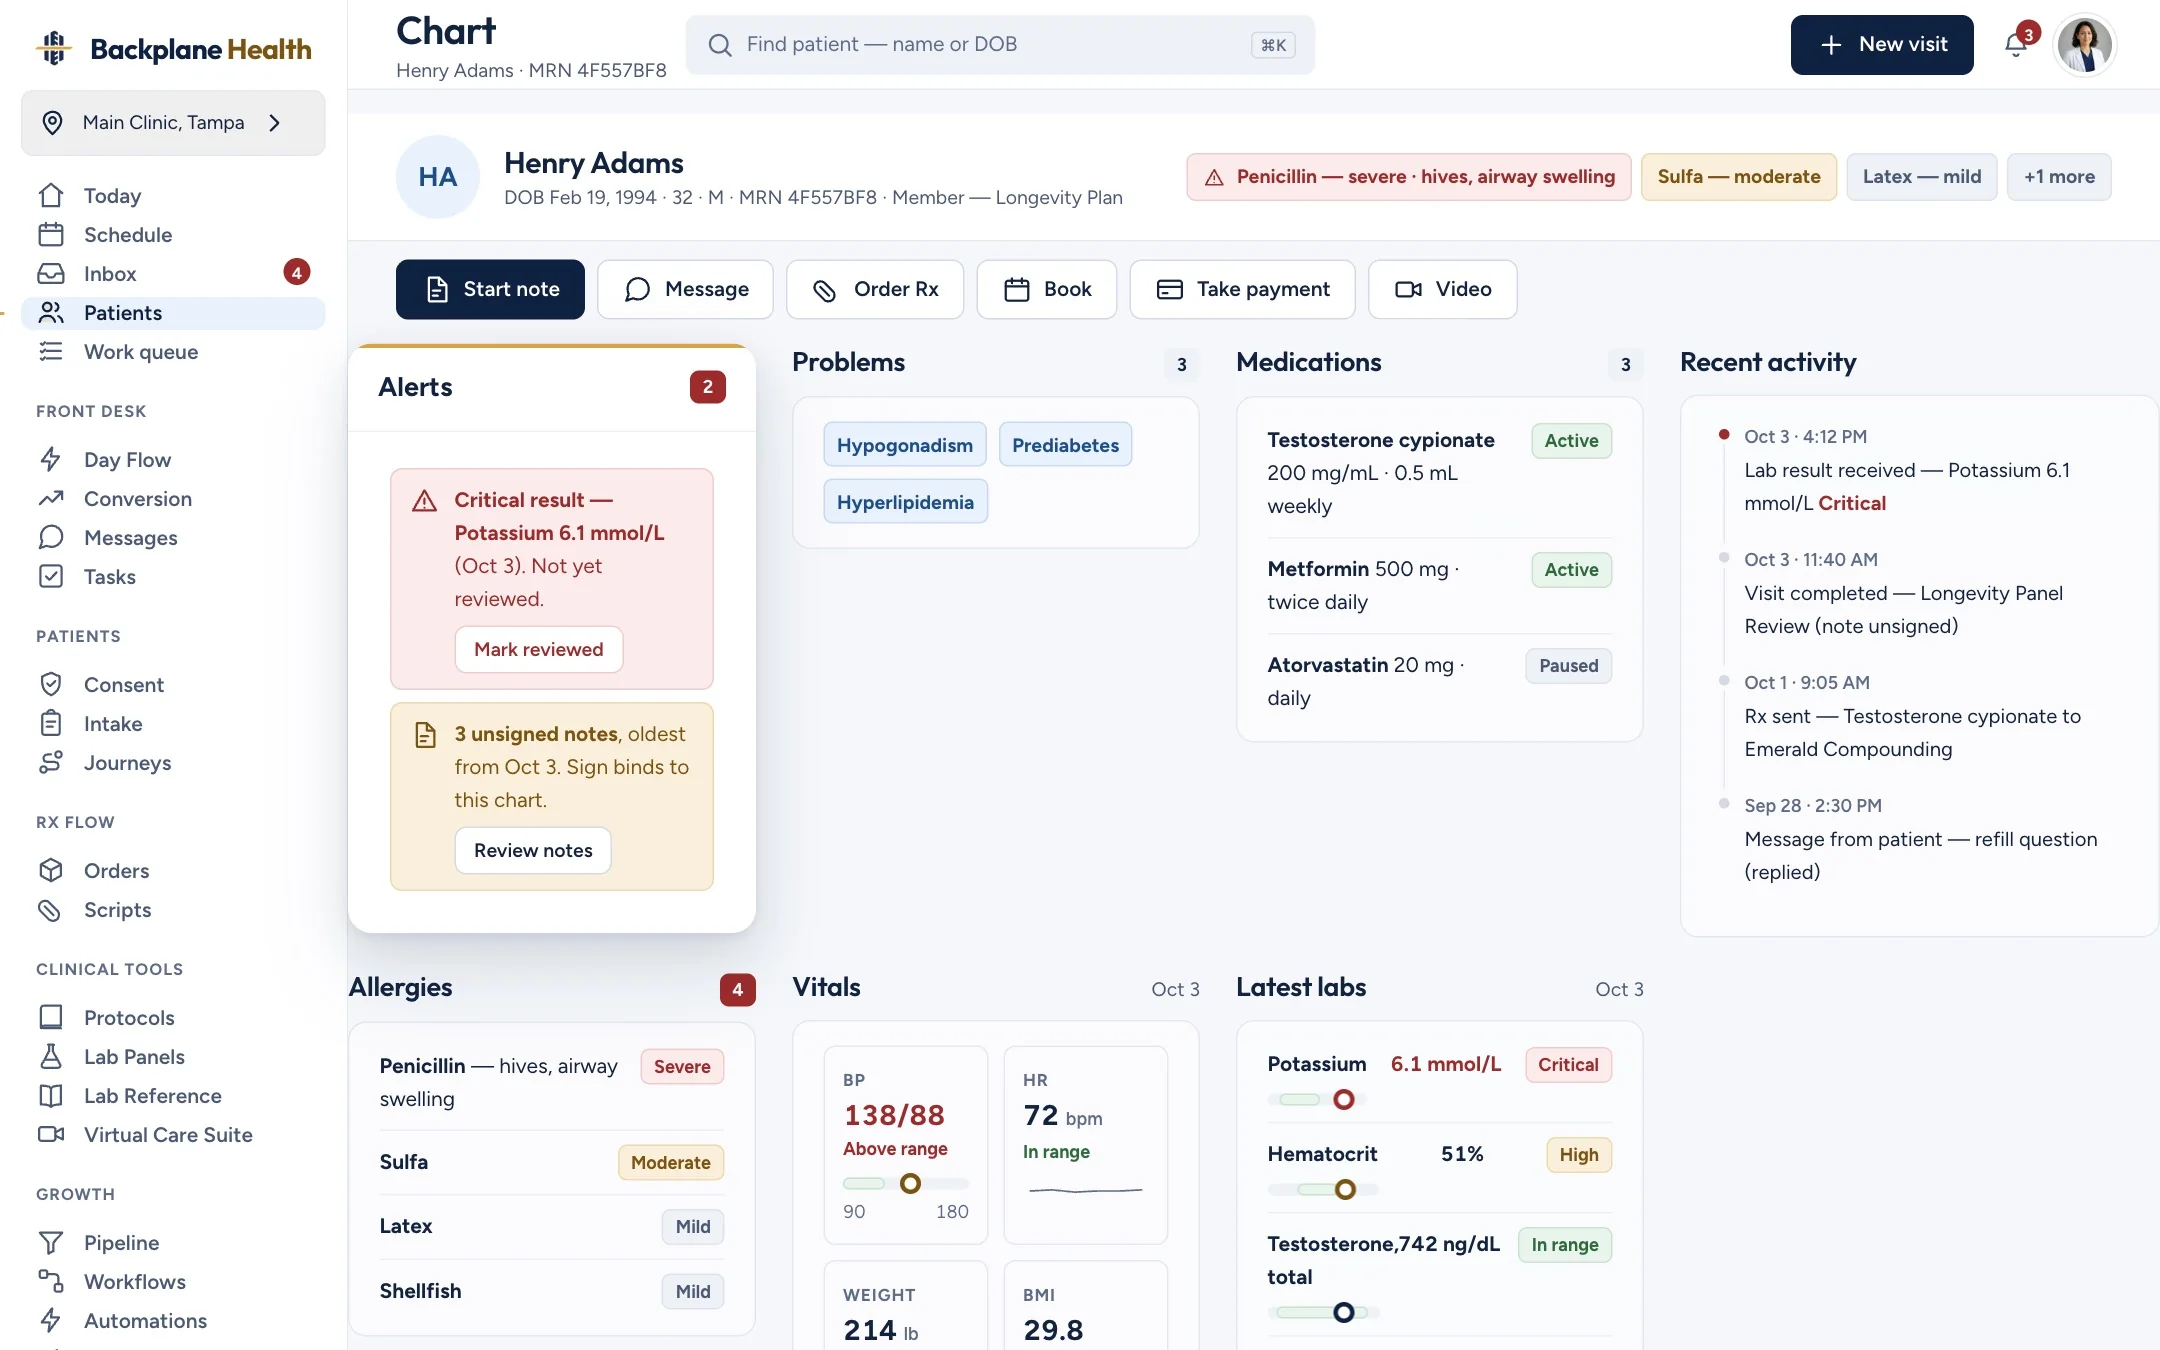
Task: Click the Day Flow lightning icon
Action: (x=51, y=459)
